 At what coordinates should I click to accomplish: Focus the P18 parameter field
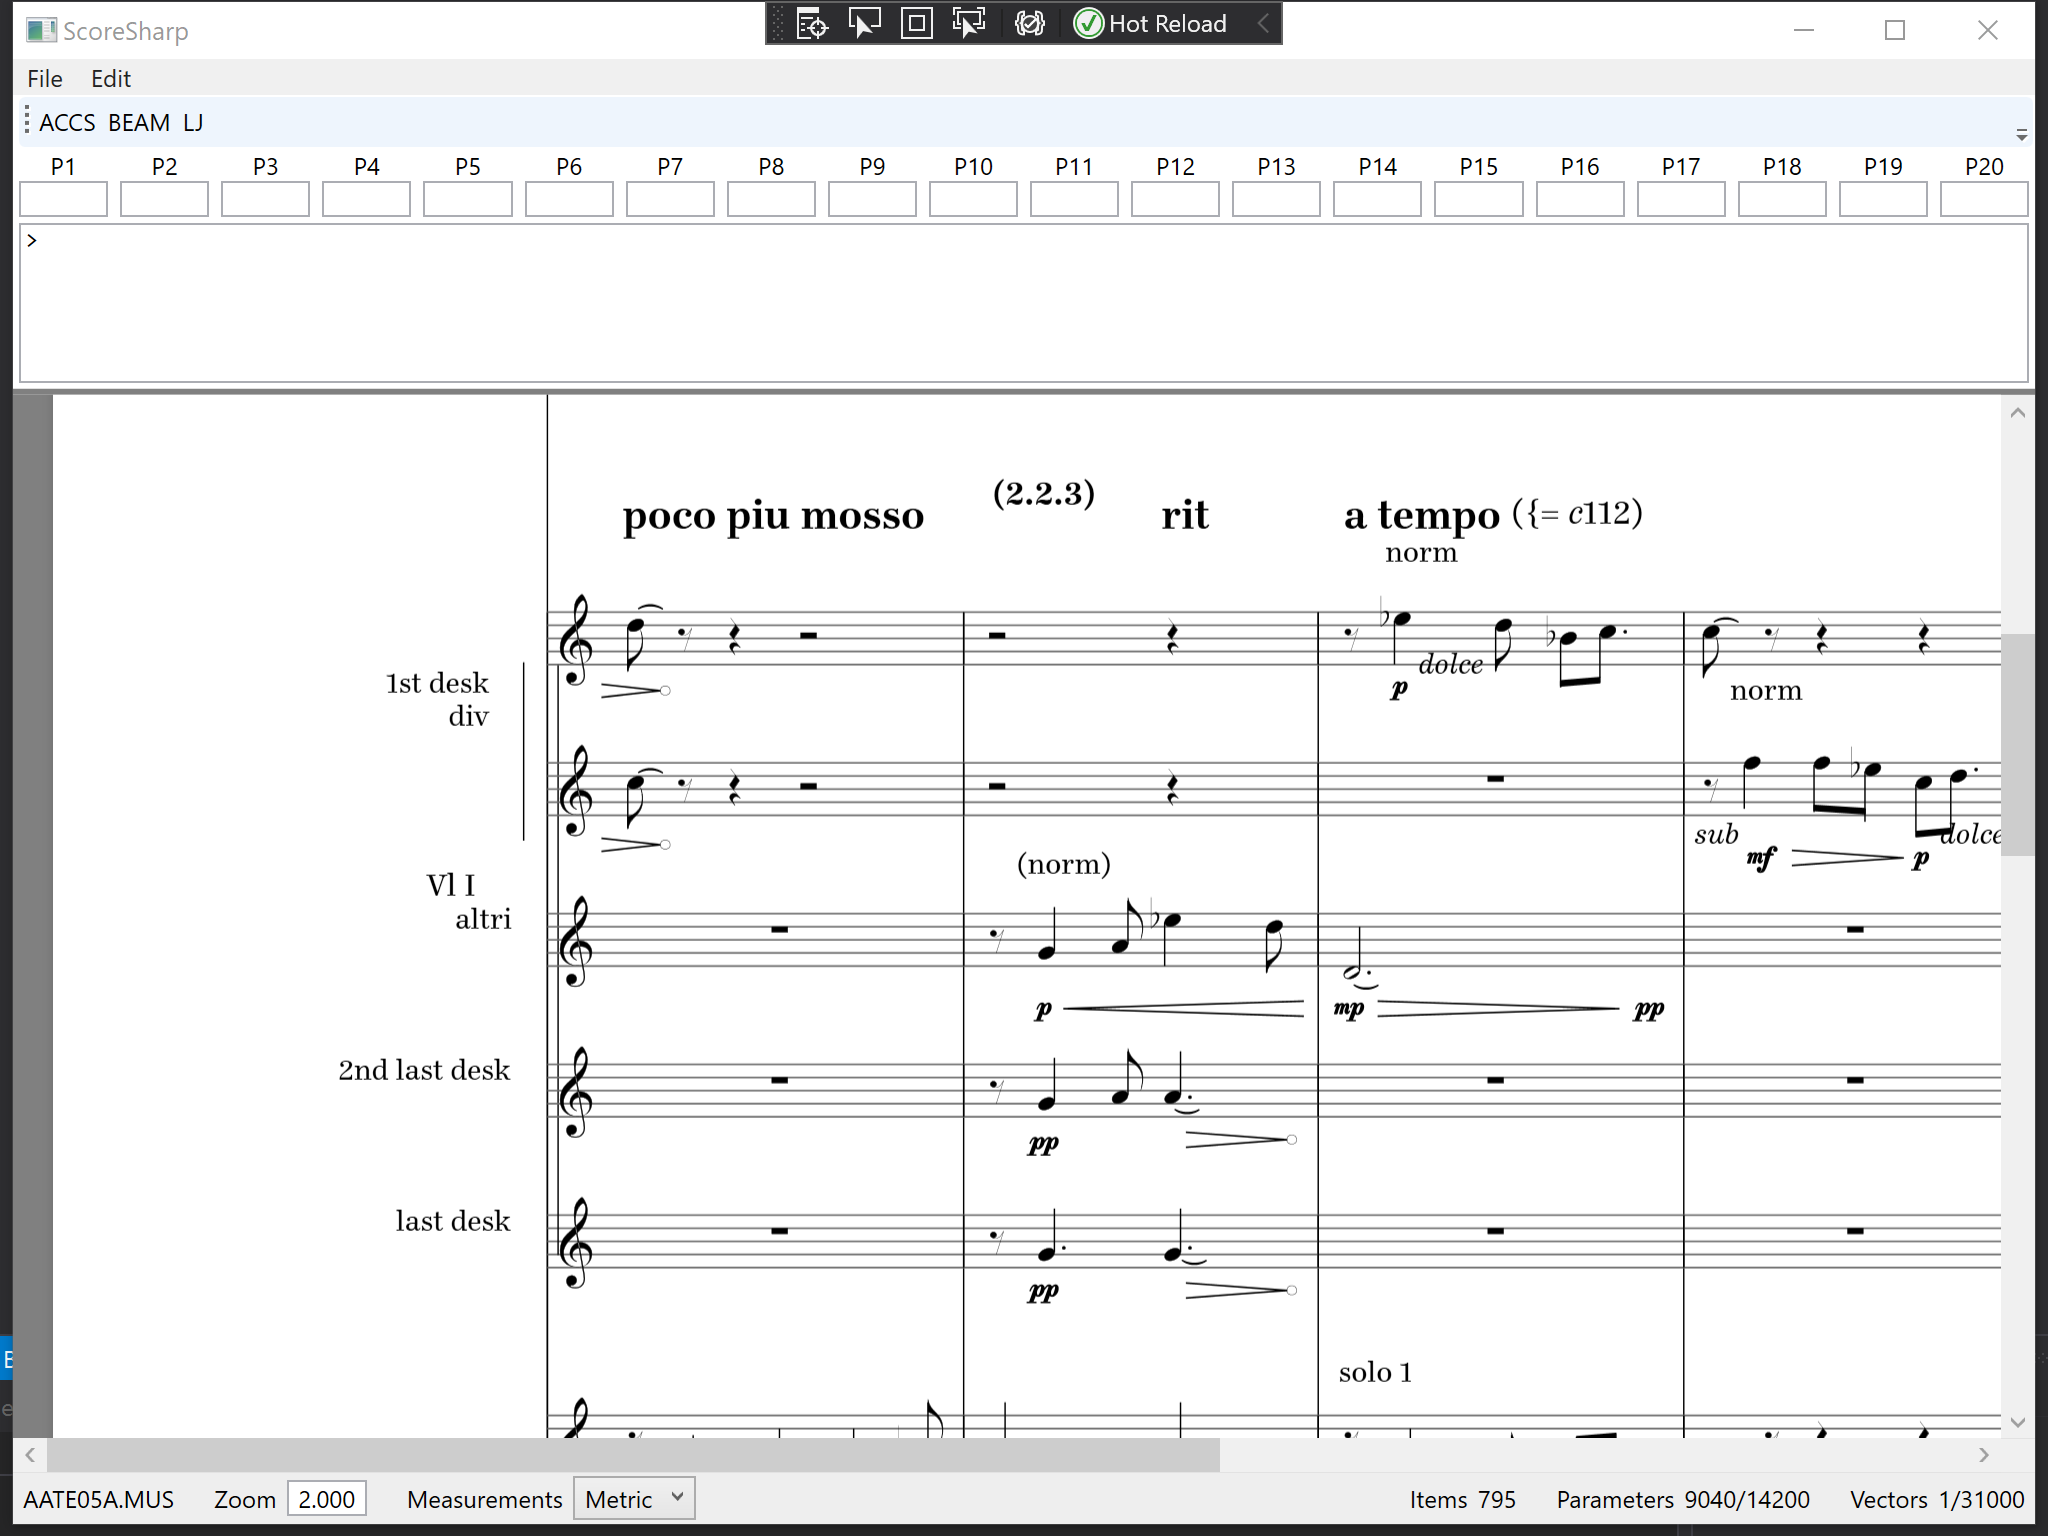1782,198
